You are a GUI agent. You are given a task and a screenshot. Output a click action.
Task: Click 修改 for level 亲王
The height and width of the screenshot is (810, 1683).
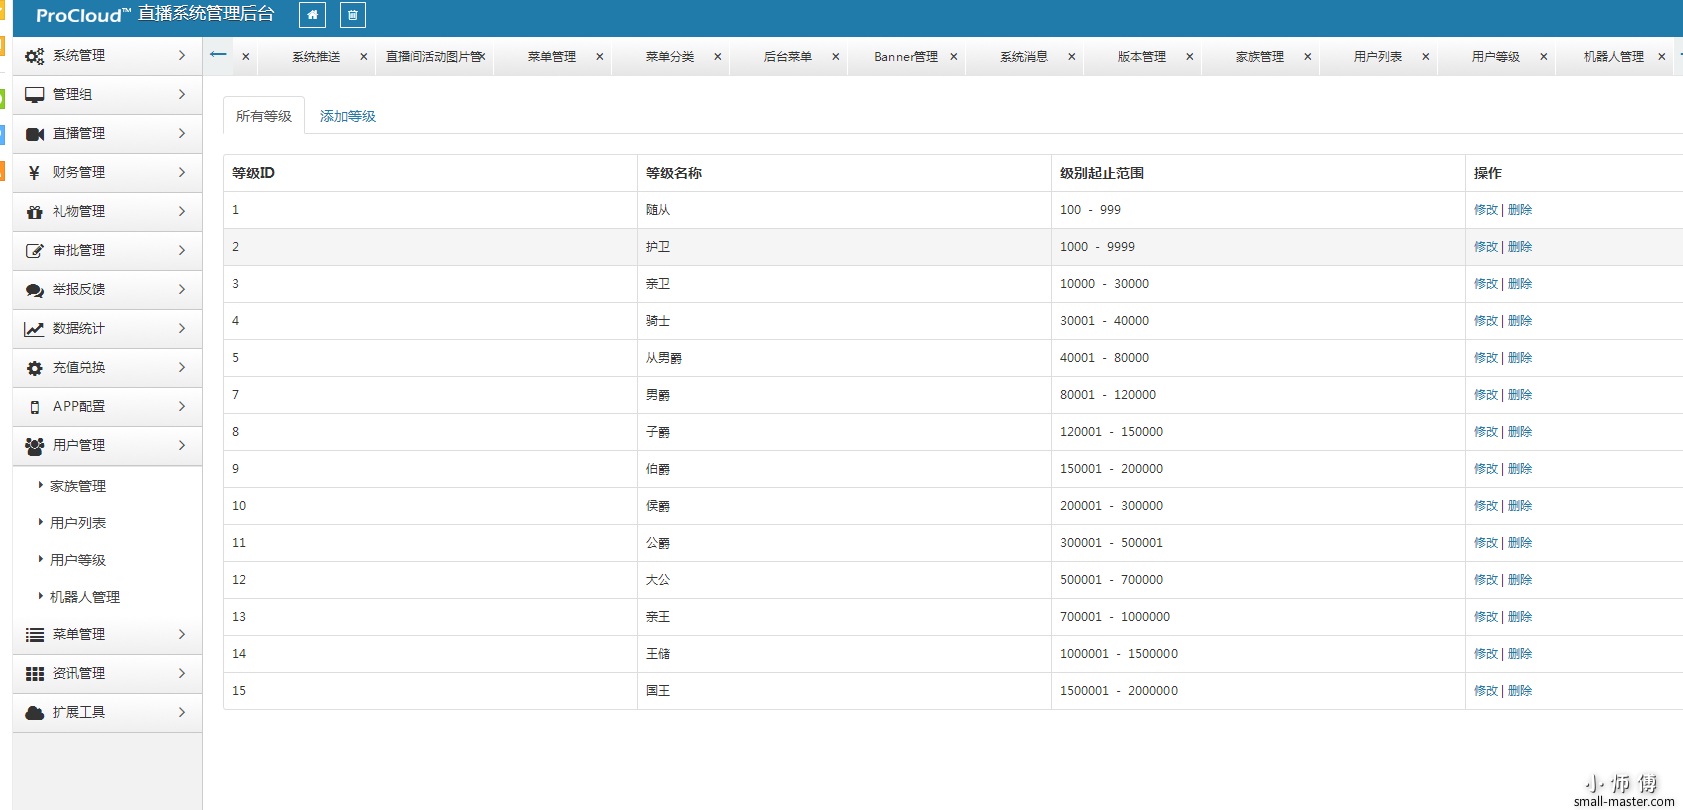tap(1486, 617)
